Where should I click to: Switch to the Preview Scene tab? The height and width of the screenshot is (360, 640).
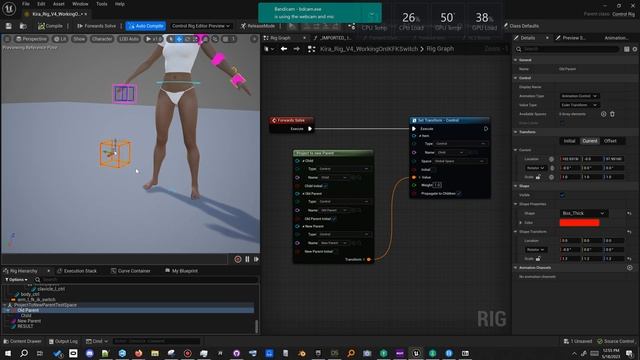[x=574, y=38]
